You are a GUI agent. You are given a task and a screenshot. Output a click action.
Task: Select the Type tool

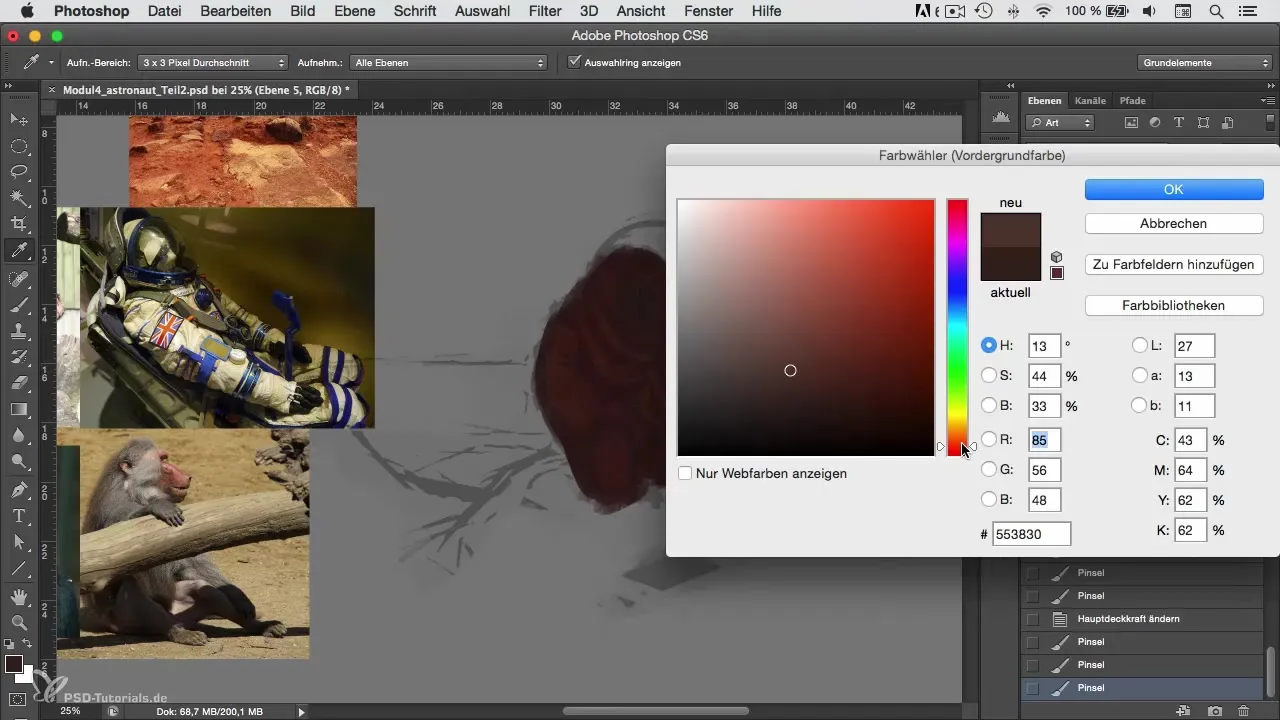(x=19, y=516)
